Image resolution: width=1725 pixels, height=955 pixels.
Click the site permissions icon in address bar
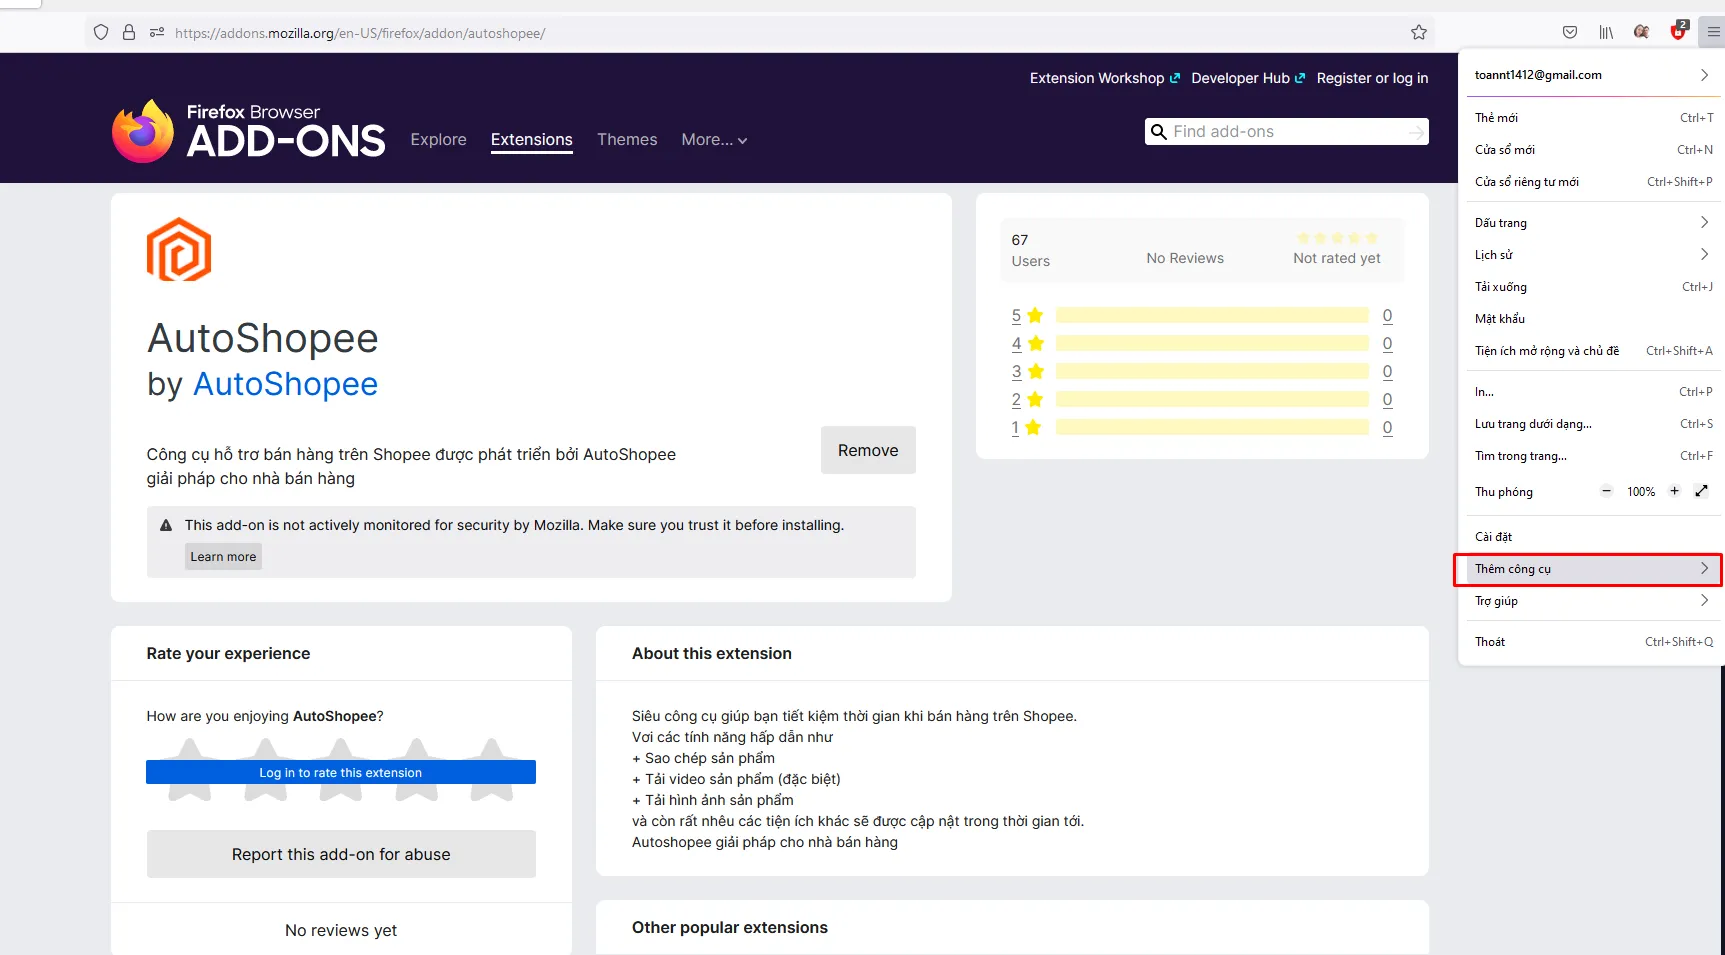[x=157, y=32]
